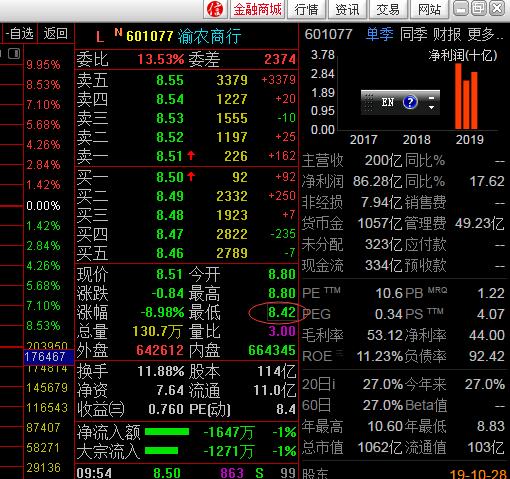Click the 卖五 price 8.55
Screen dimensions: 510x479
pos(170,80)
